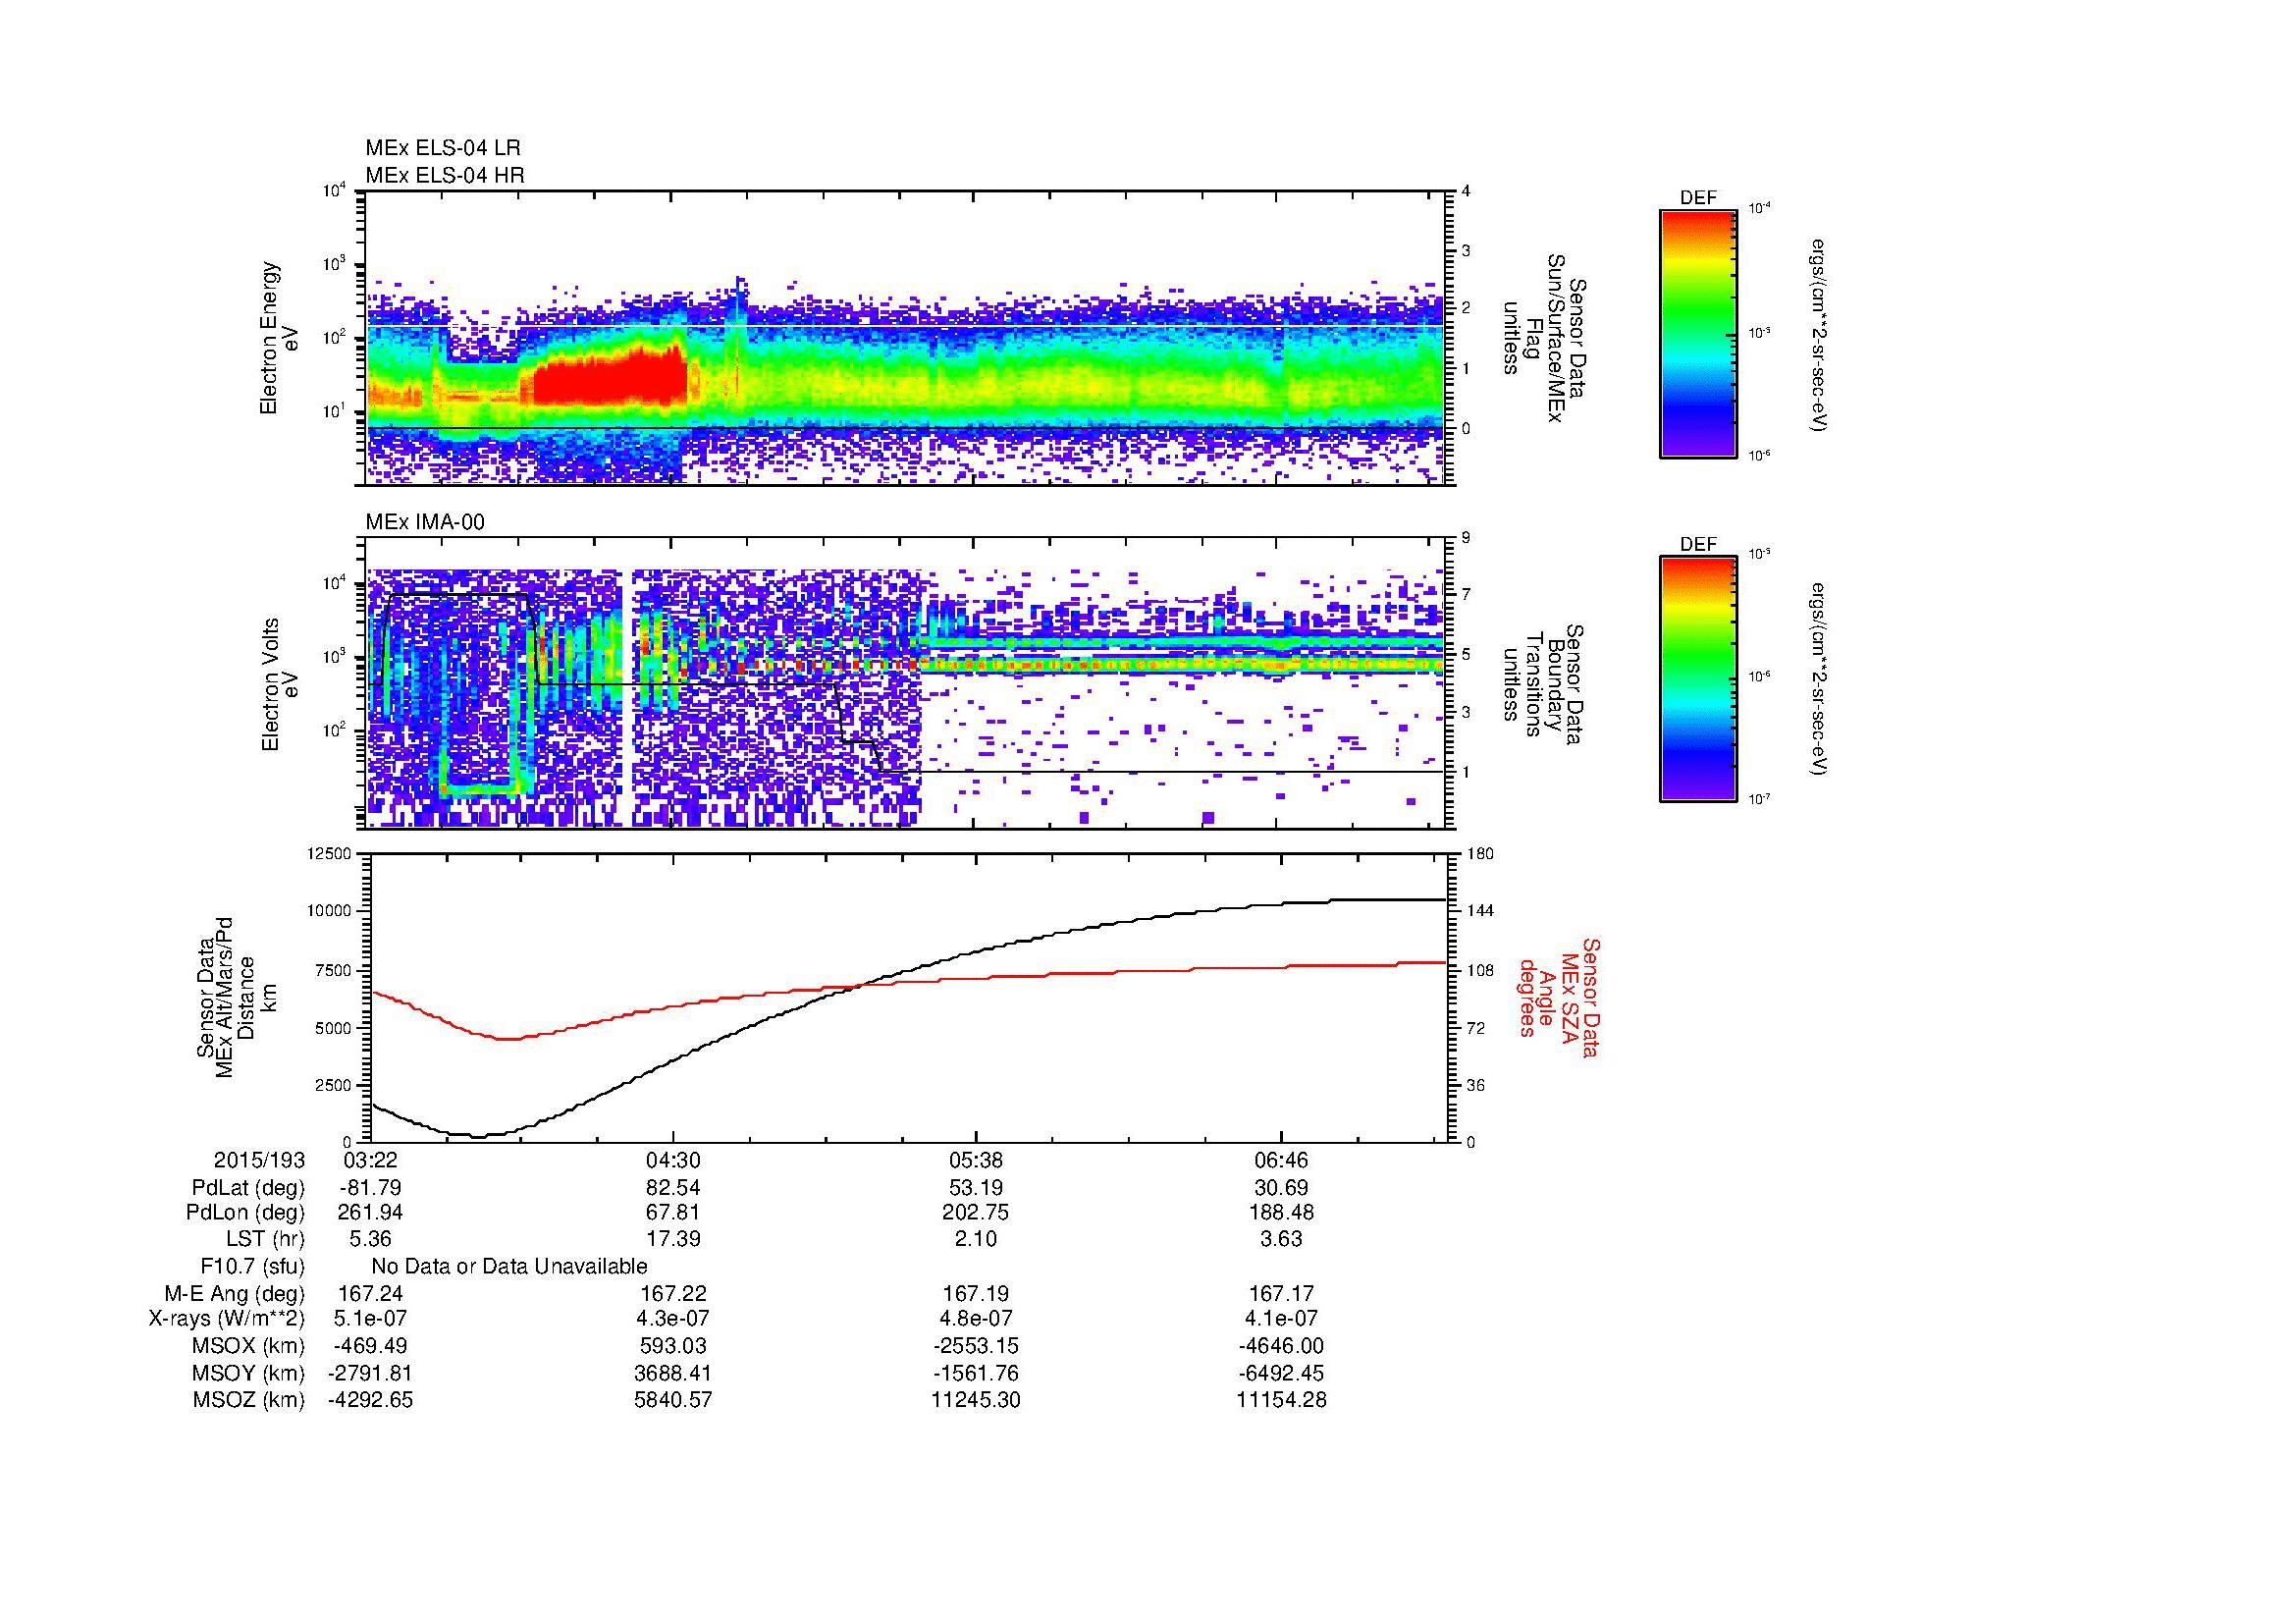The width and height of the screenshot is (2296, 1623).
Task: Click the MSOY value 3688.41
Action: click(x=674, y=1374)
